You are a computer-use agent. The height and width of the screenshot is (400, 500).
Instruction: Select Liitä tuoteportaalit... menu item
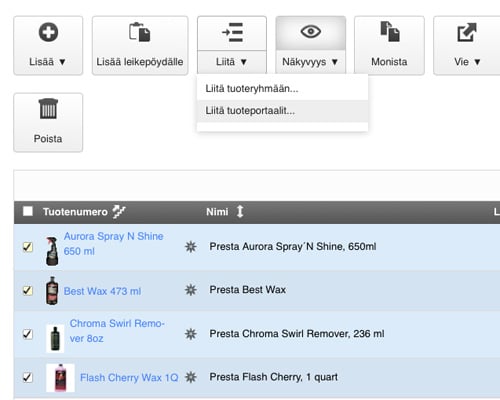click(x=282, y=111)
